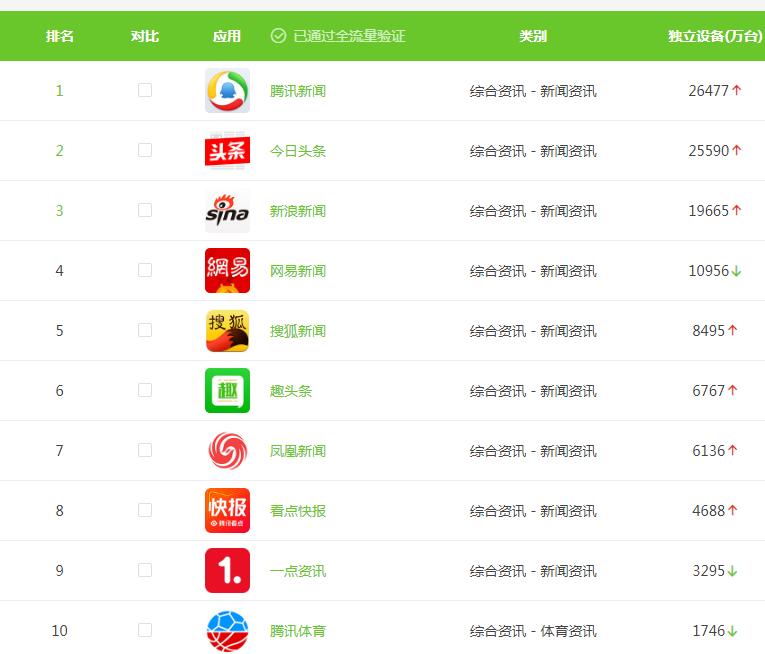Click the red up arrow beside 26477

[737, 90]
